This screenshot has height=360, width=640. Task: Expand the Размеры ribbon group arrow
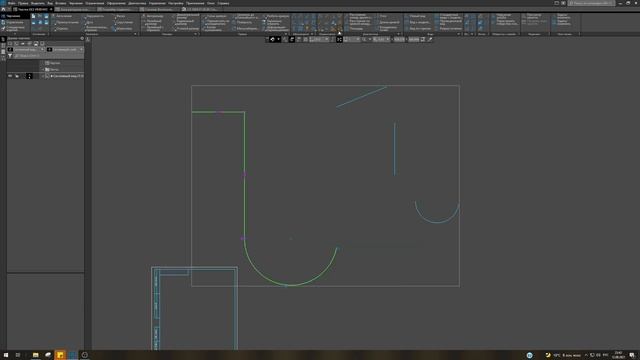point(195,34)
